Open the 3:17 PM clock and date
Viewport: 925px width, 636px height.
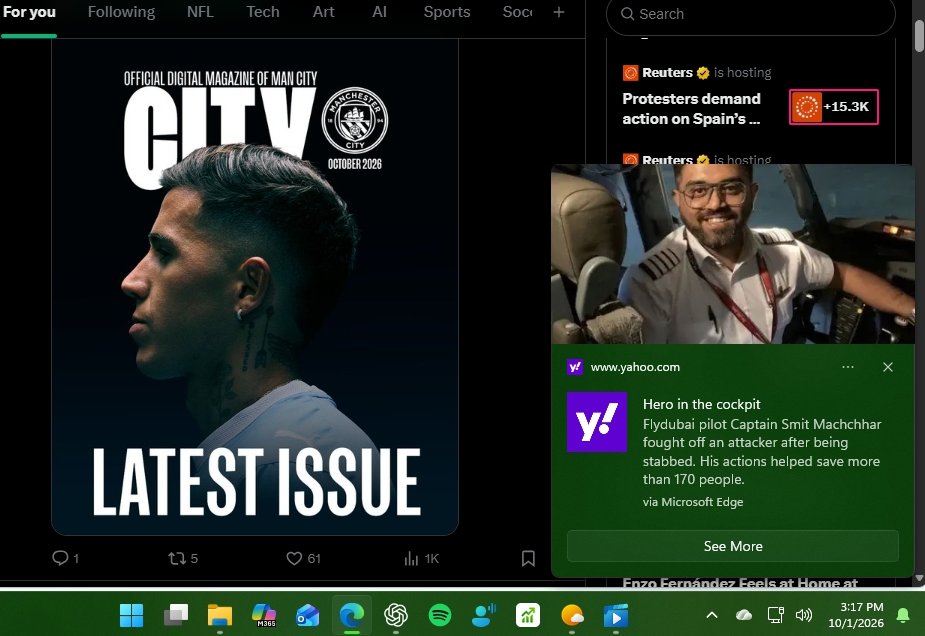[856, 615]
